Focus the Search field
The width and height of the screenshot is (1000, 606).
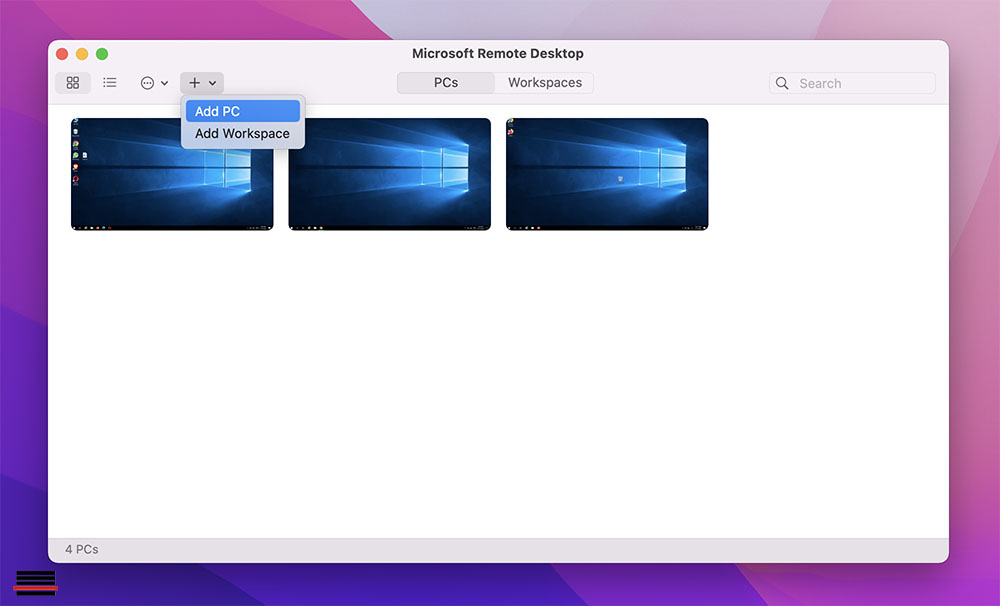pos(852,84)
